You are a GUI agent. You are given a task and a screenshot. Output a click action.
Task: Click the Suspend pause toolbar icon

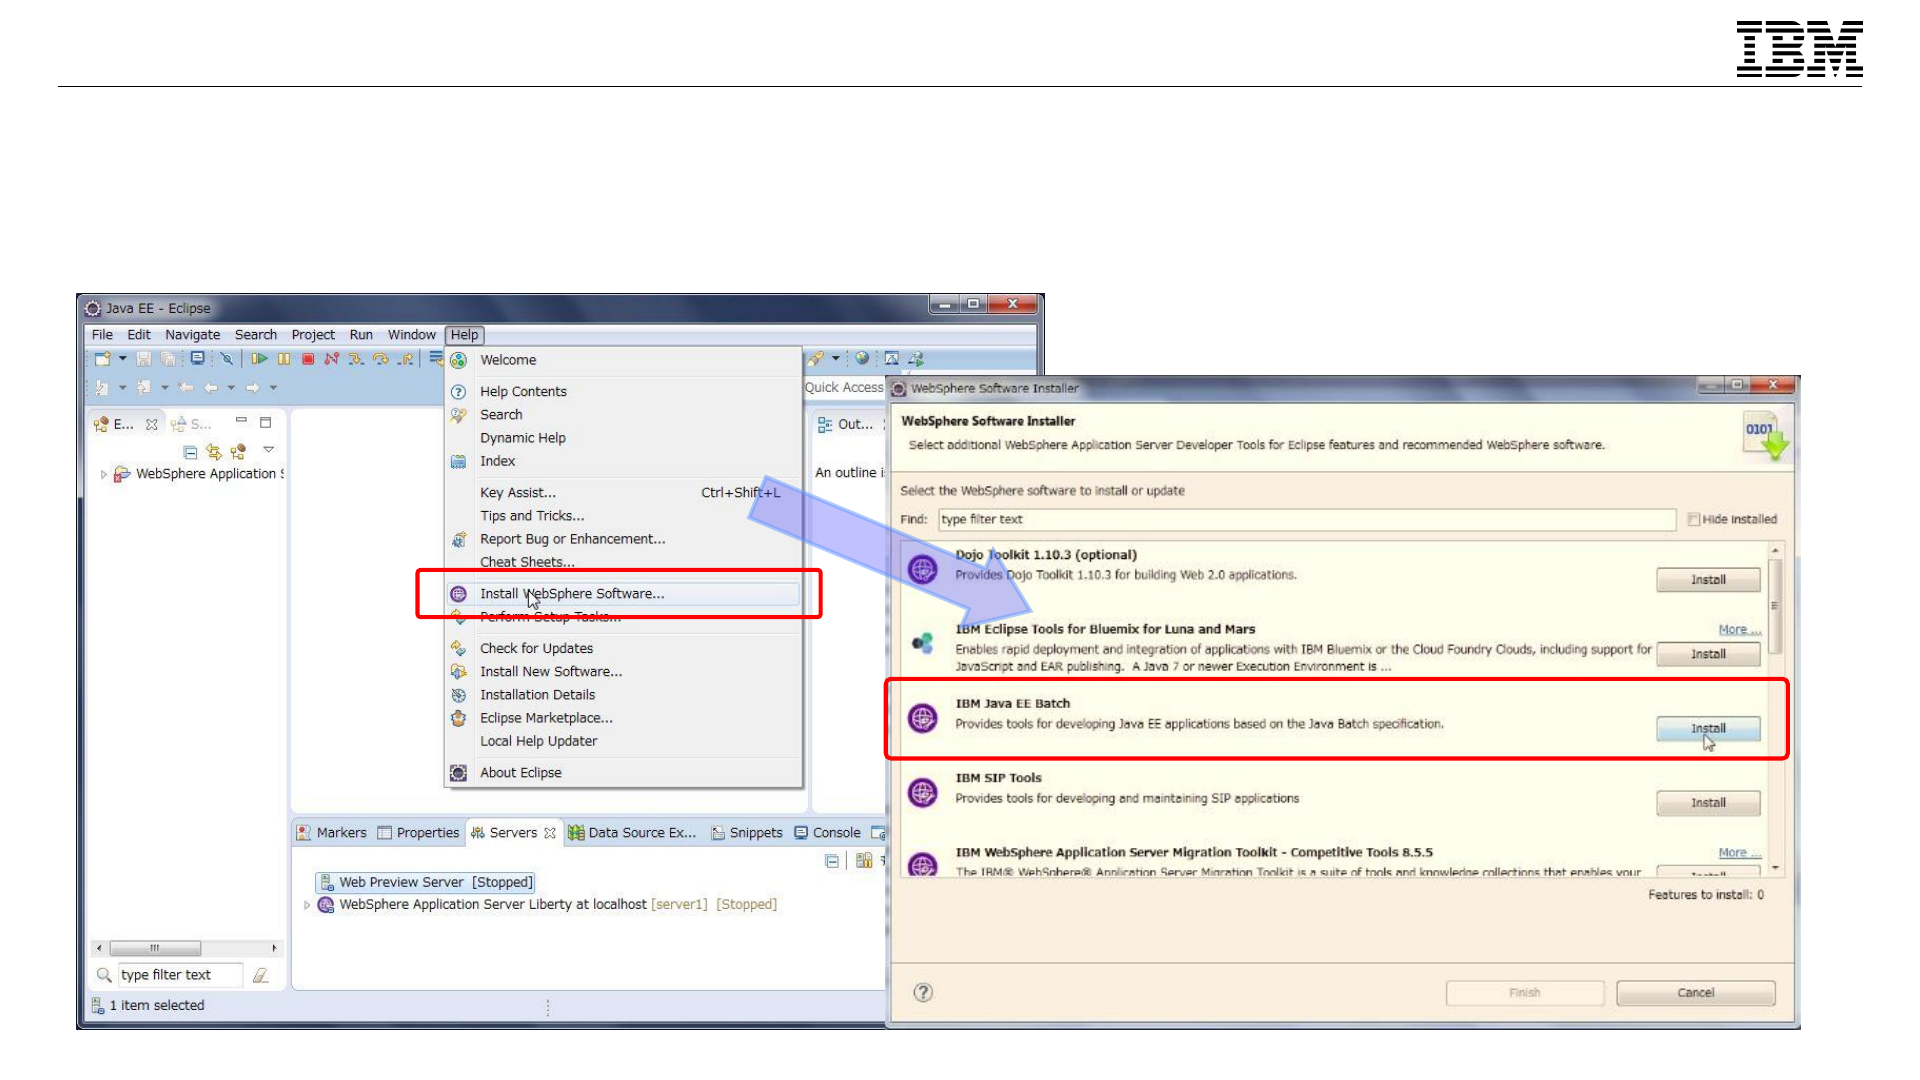point(284,359)
